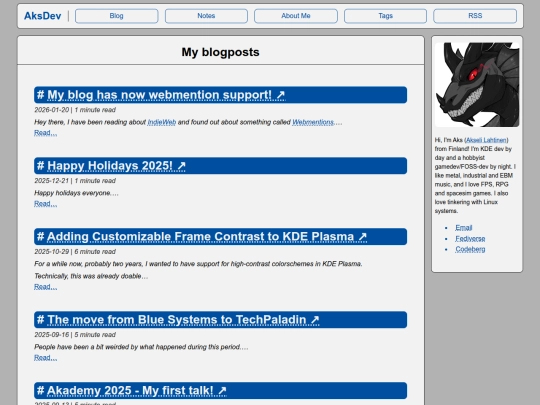Open the Tags nav button
Viewport: 540px width, 405px height.
(385, 16)
